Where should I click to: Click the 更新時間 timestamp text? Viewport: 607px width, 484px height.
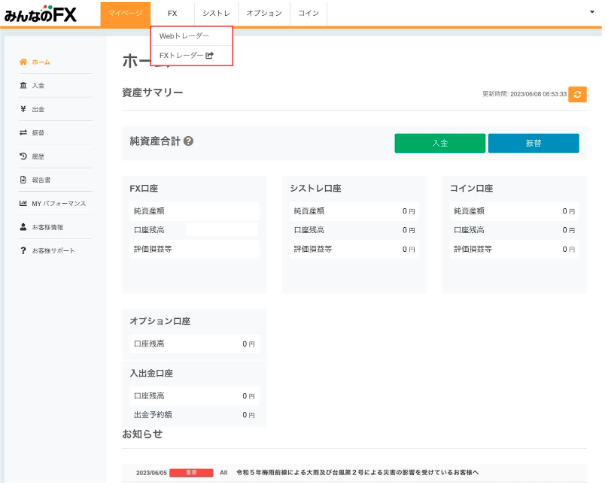(x=524, y=94)
